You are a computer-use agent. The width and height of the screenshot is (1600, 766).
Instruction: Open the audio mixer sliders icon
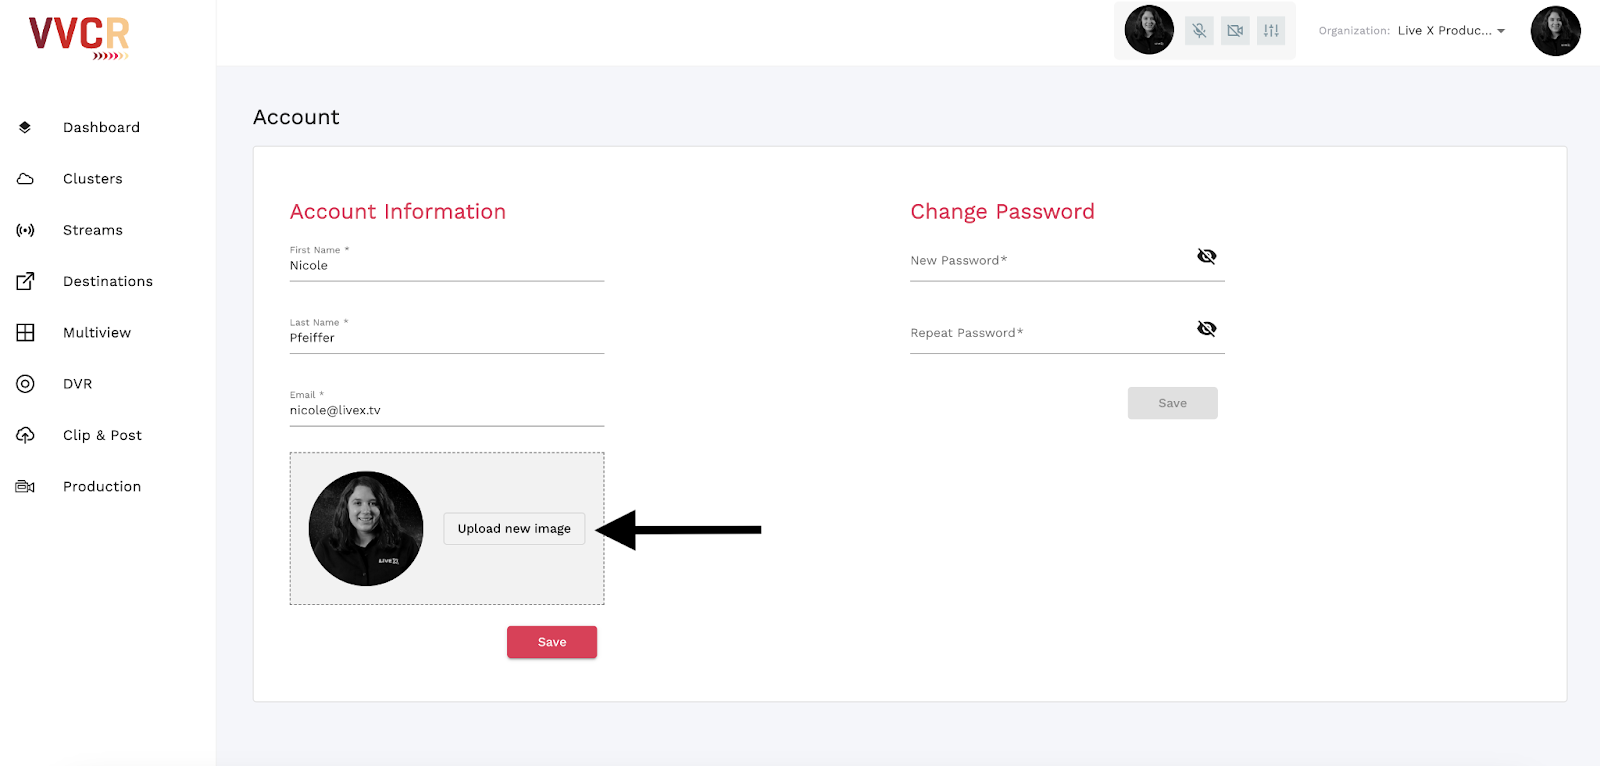click(x=1271, y=31)
